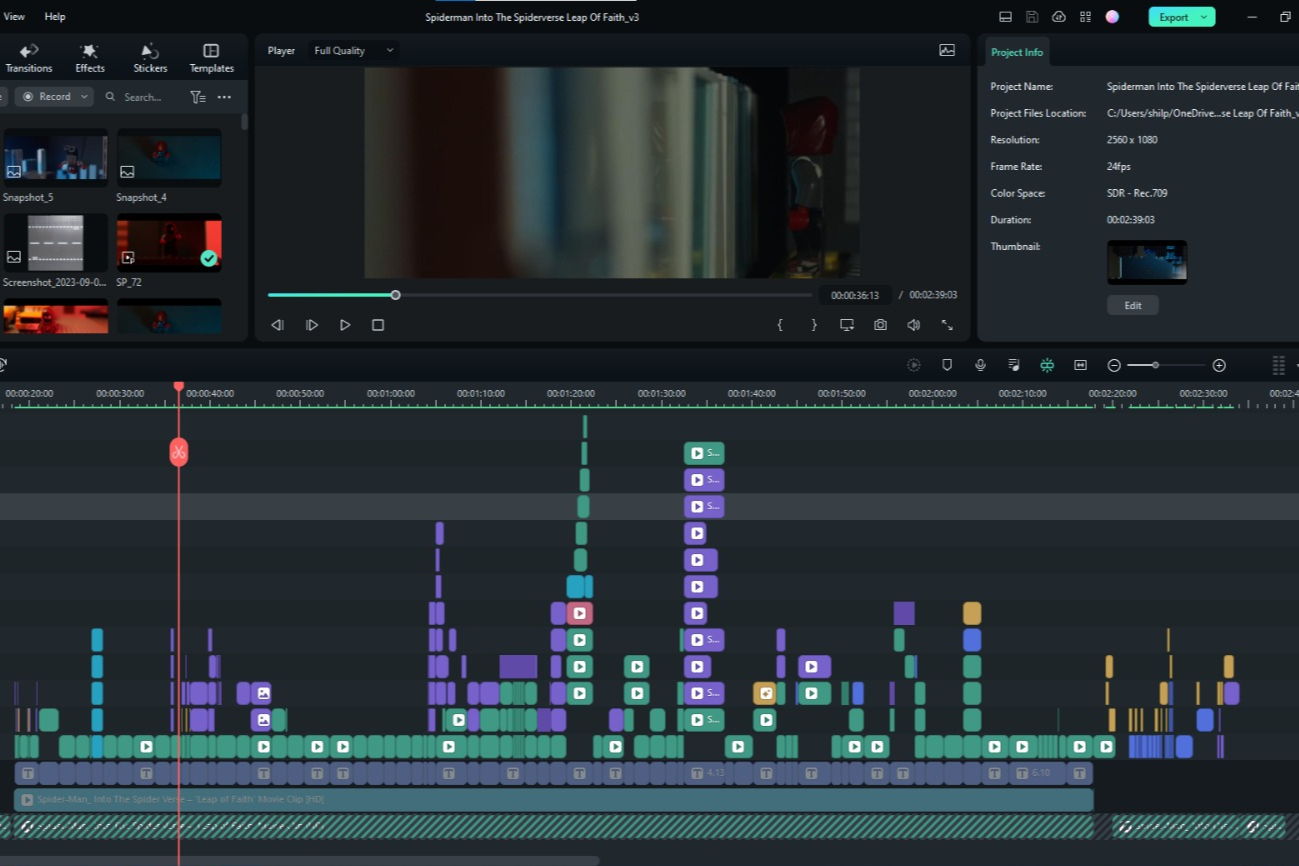Open the media filter icon
This screenshot has height=866, width=1299.
(197, 97)
